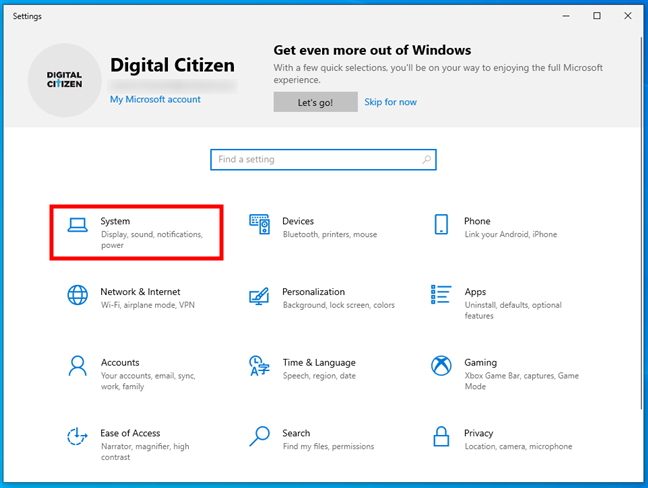The image size is (648, 488).
Task: Open My Microsoft account link
Action: pyautogui.click(x=155, y=99)
